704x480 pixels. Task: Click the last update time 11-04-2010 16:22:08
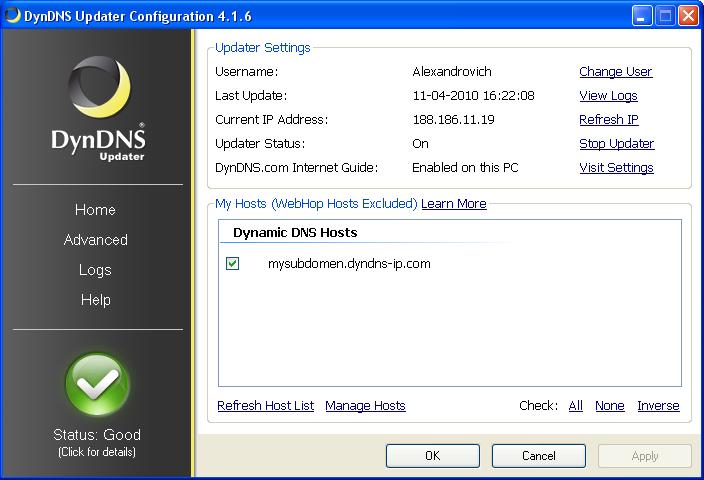click(473, 96)
